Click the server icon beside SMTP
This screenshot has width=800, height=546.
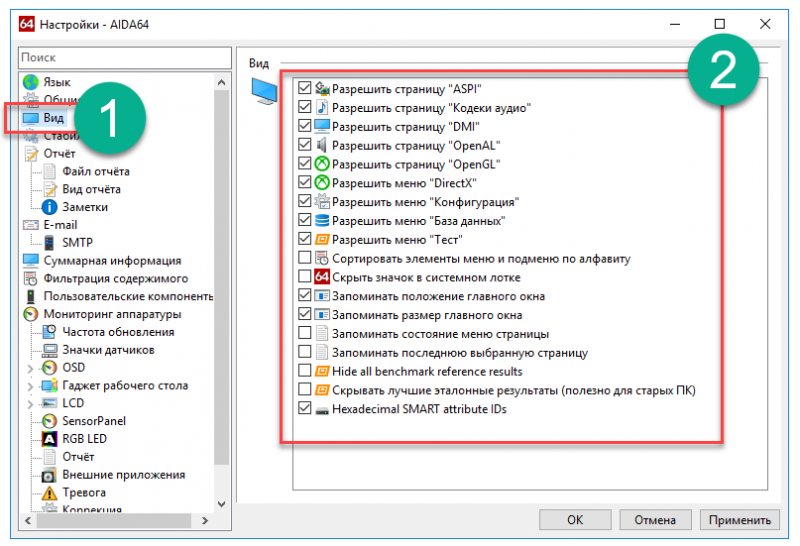click(49, 242)
